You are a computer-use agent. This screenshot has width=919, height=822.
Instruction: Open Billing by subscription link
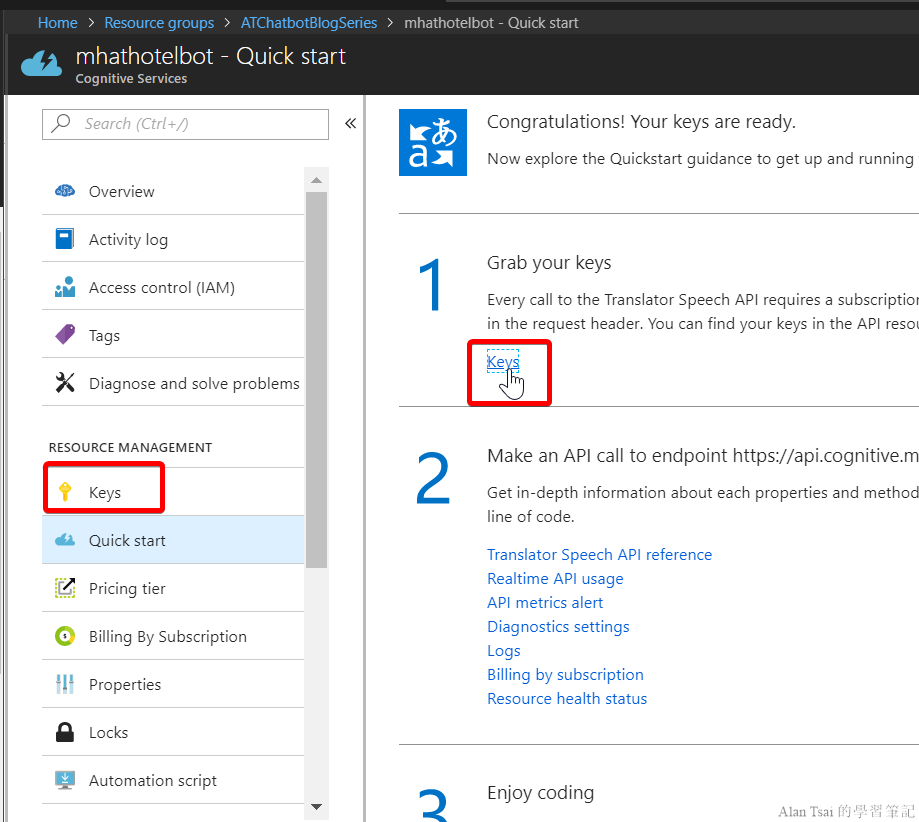[x=565, y=675]
